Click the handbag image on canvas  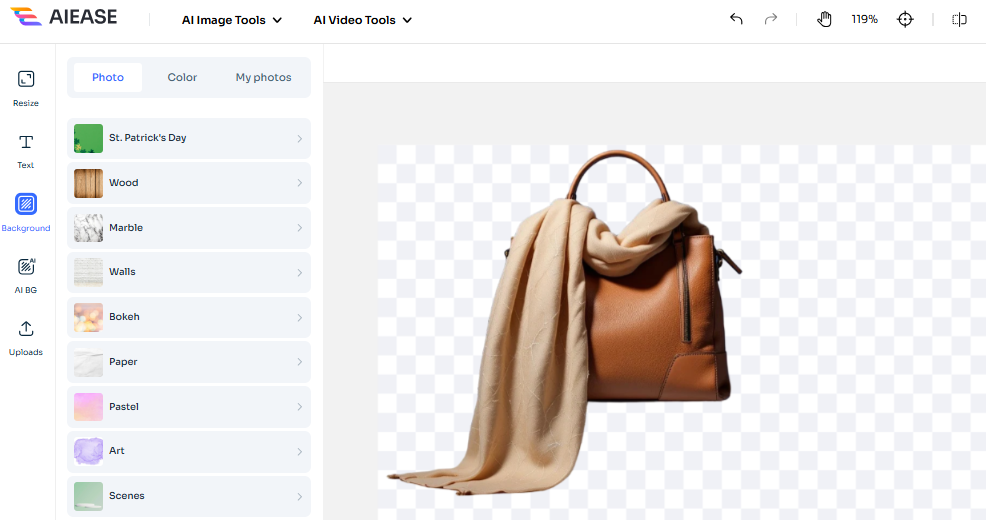(x=650, y=320)
